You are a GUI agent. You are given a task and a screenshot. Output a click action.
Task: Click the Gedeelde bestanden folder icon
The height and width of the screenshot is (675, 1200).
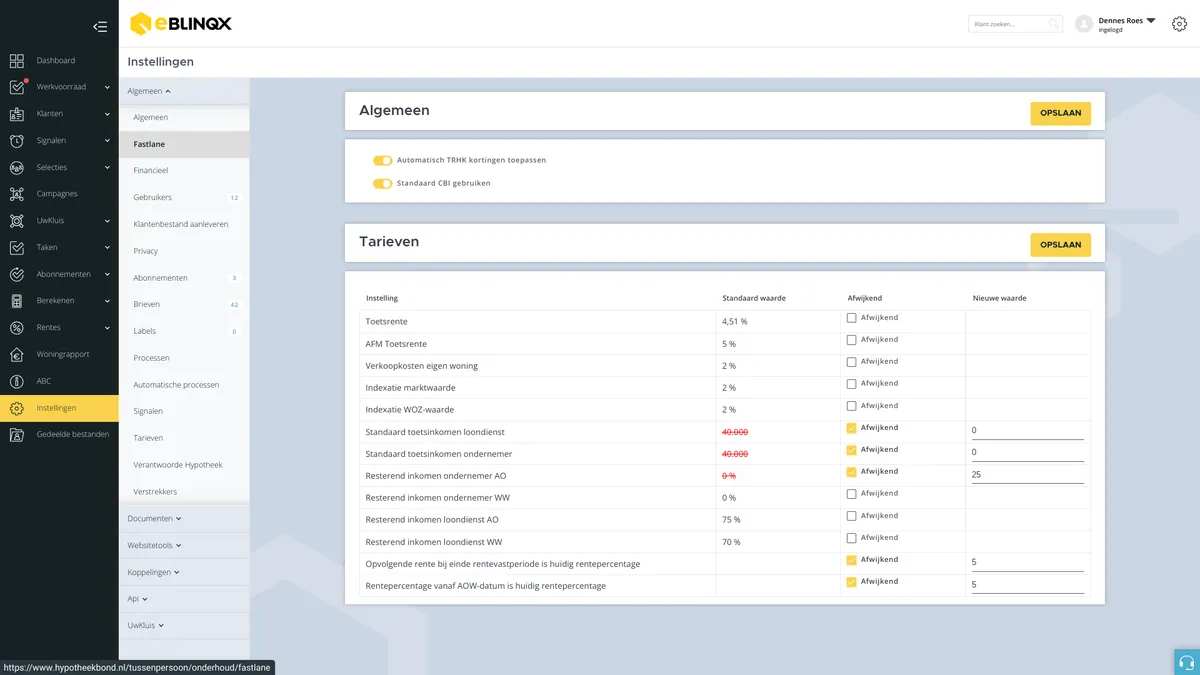coord(17,435)
